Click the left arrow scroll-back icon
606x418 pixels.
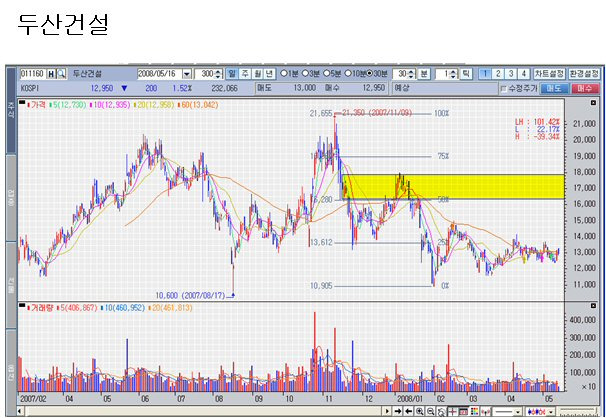(409, 411)
